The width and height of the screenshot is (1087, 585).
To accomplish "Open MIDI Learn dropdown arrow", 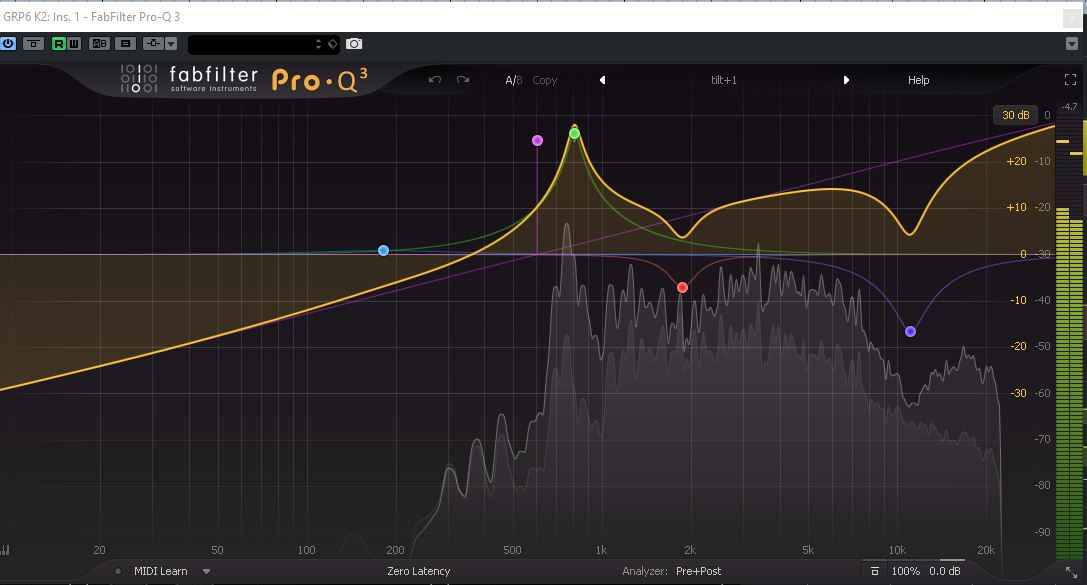I will (x=207, y=572).
